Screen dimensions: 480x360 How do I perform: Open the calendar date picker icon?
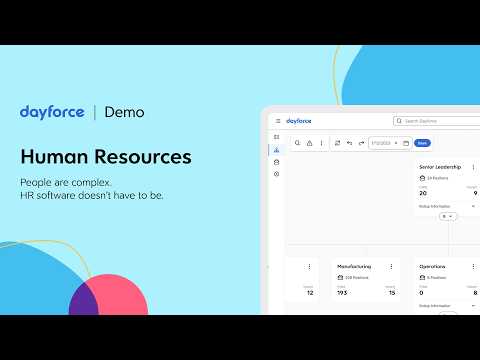[x=406, y=143]
